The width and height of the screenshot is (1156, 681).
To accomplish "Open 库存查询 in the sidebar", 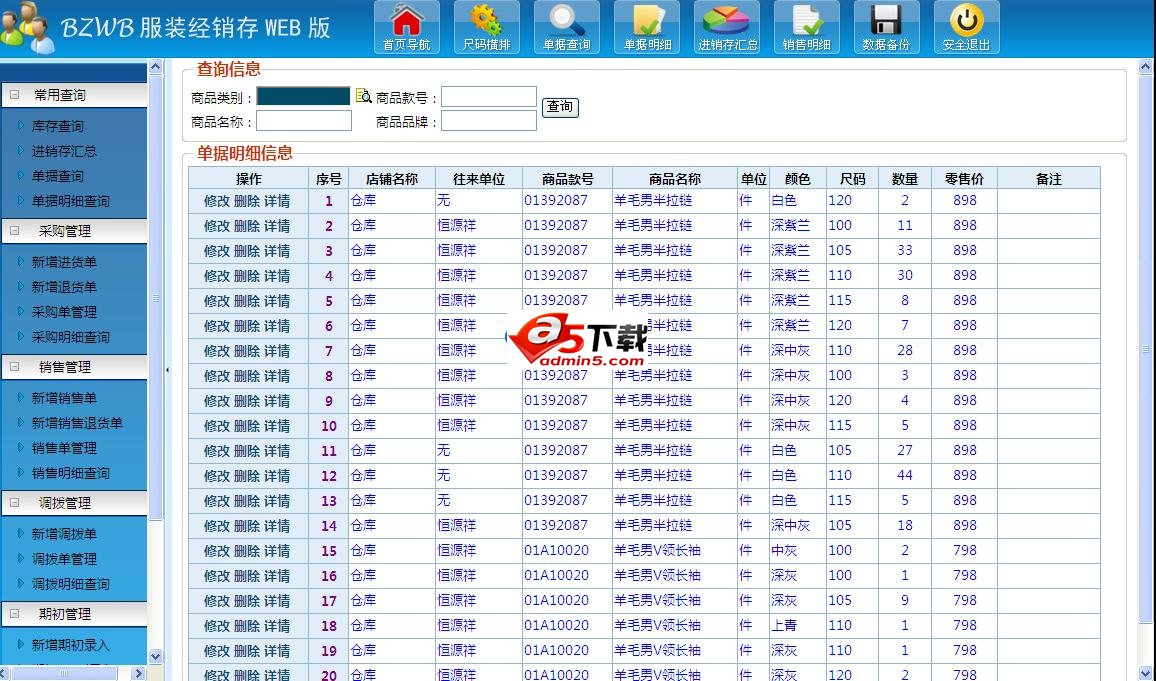I will [x=57, y=126].
